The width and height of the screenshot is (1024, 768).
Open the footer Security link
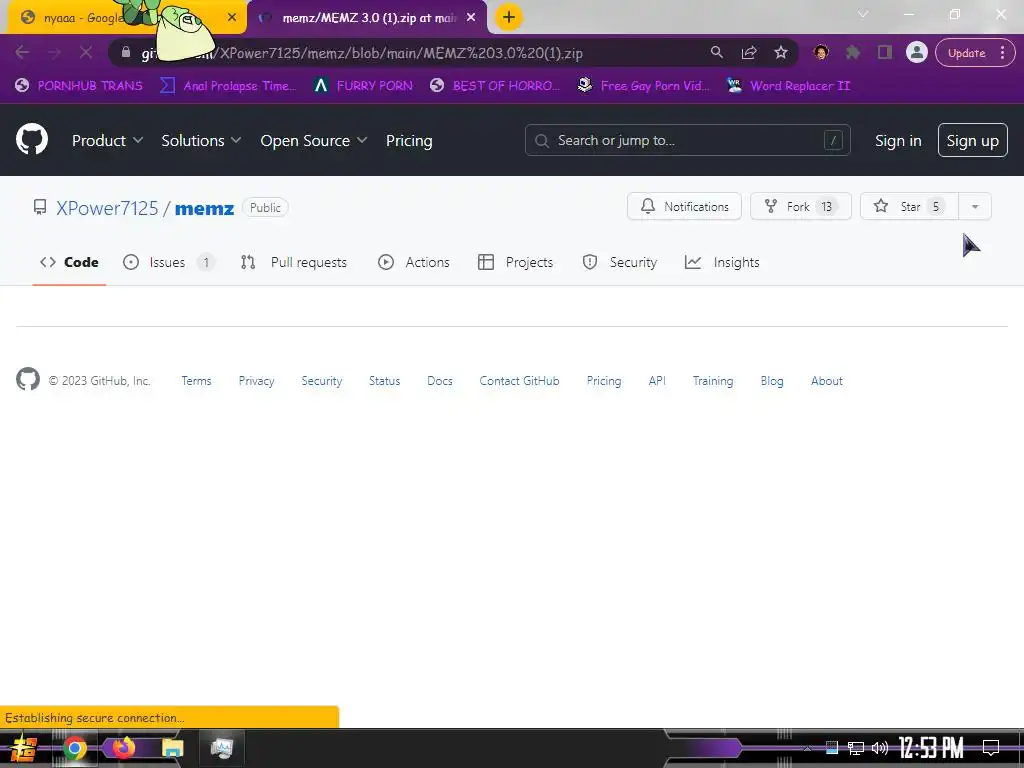click(x=321, y=381)
